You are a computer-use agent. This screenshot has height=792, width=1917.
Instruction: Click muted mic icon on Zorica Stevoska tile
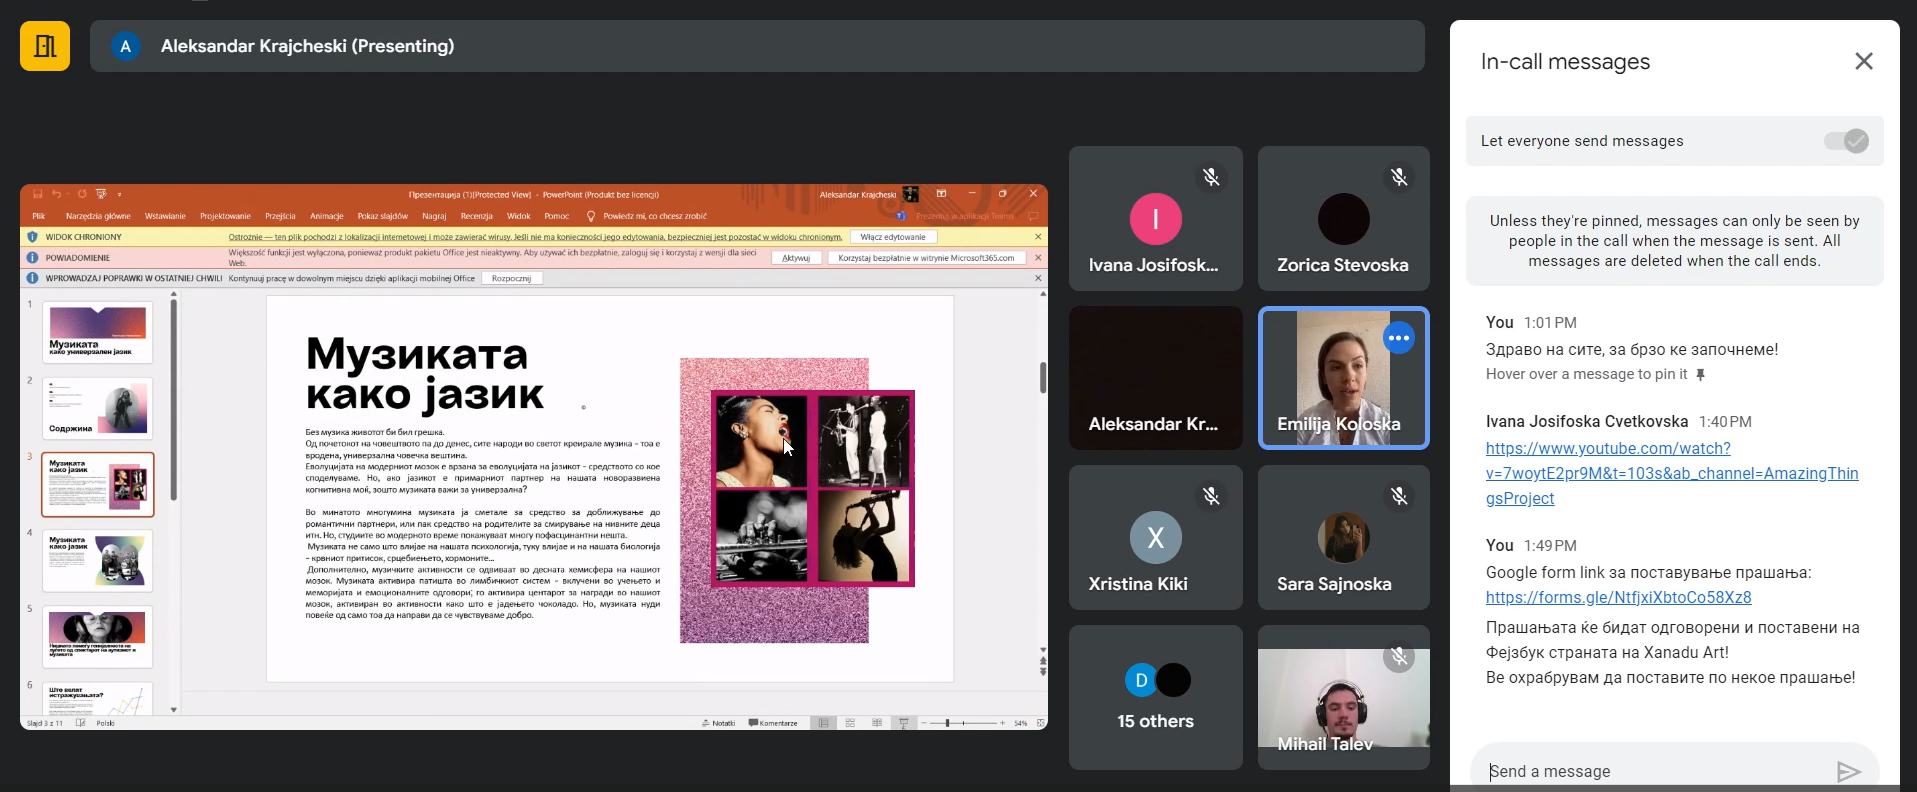pyautogui.click(x=1399, y=178)
